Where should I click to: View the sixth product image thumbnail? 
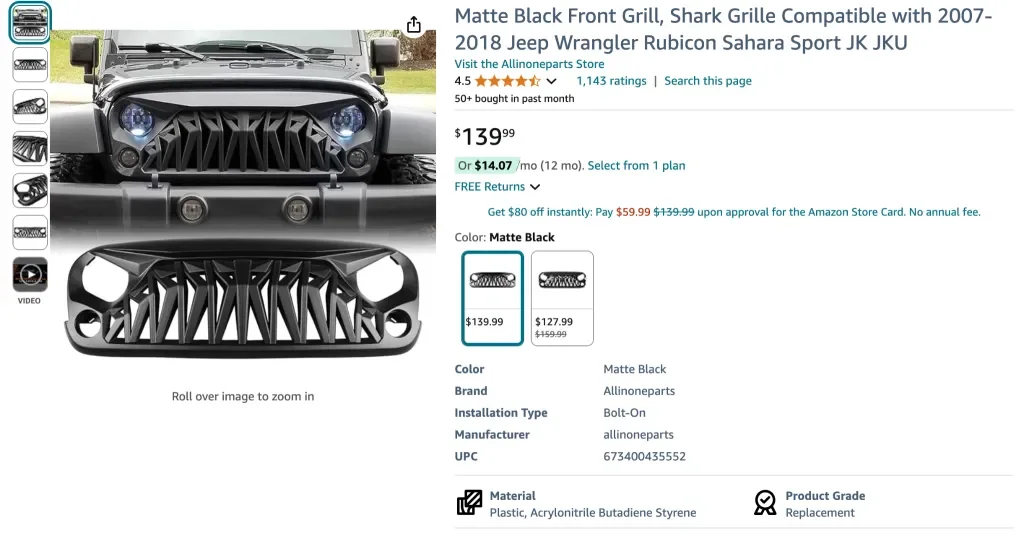tap(30, 232)
